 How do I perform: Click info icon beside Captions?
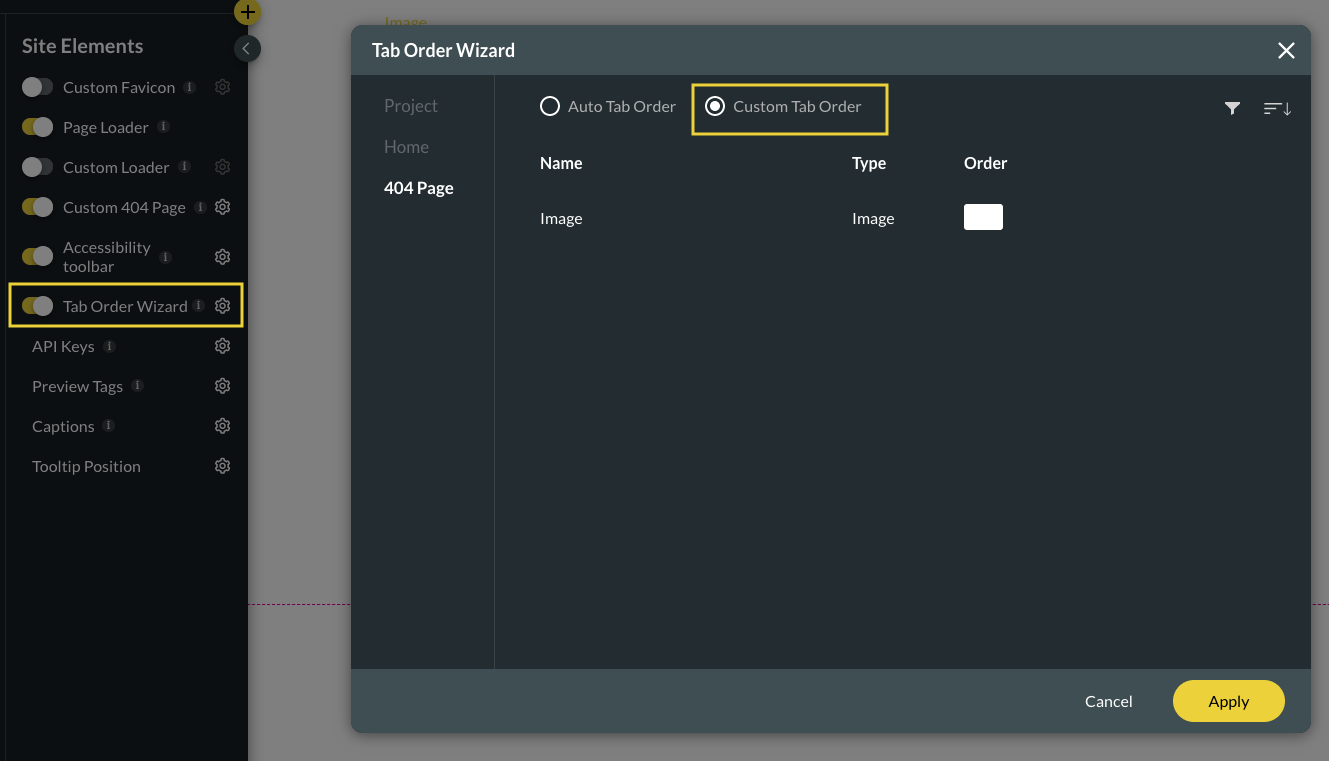108,426
